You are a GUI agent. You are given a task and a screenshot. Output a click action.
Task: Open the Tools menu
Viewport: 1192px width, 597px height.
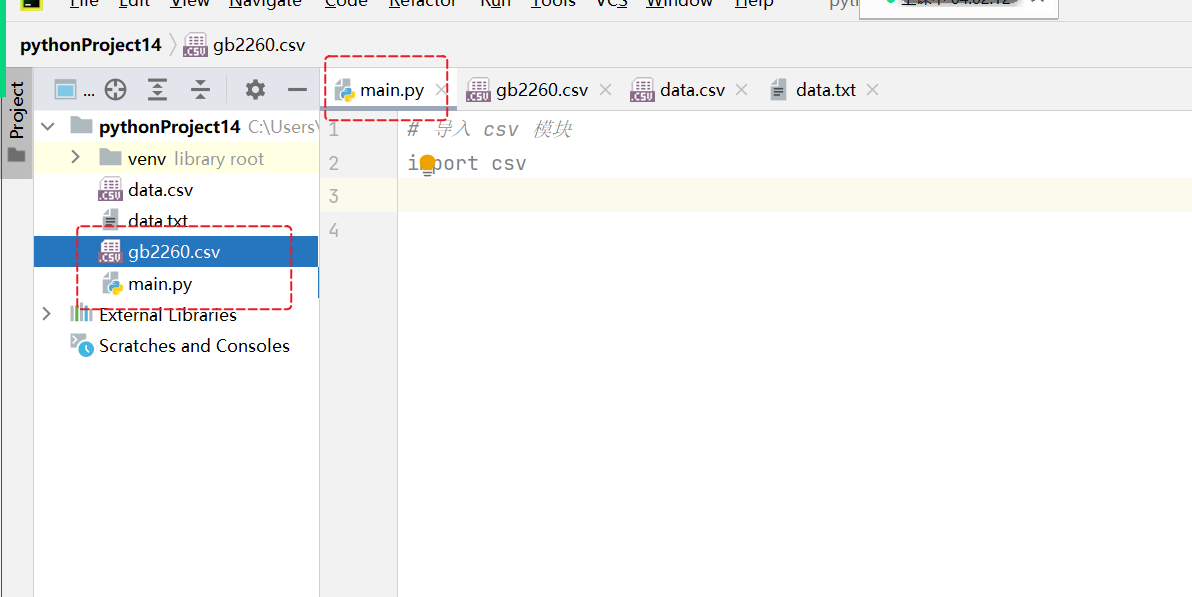point(553,3)
